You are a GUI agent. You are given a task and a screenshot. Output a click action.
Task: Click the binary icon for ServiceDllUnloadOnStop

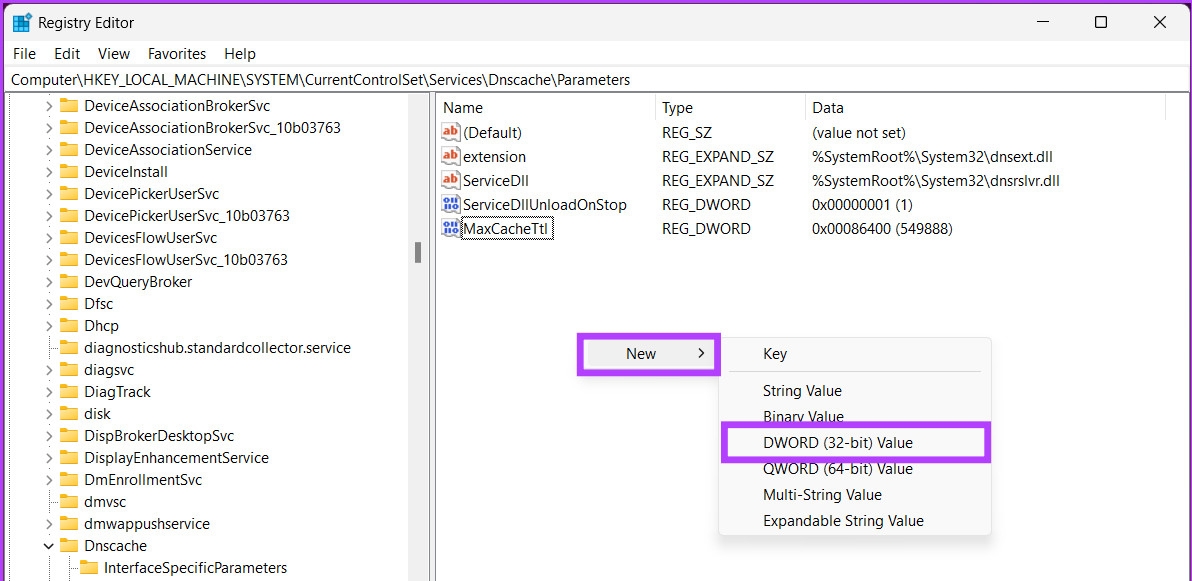click(451, 204)
